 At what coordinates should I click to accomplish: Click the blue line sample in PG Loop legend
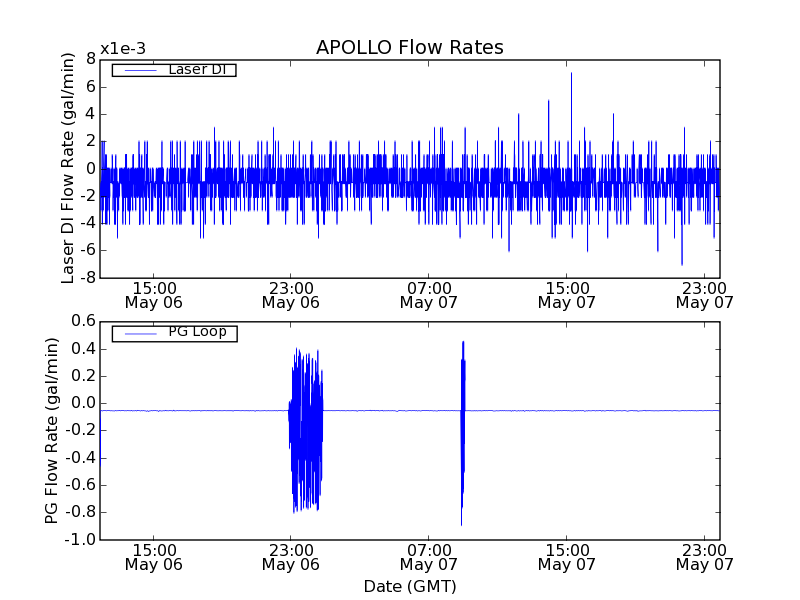[x=139, y=333]
